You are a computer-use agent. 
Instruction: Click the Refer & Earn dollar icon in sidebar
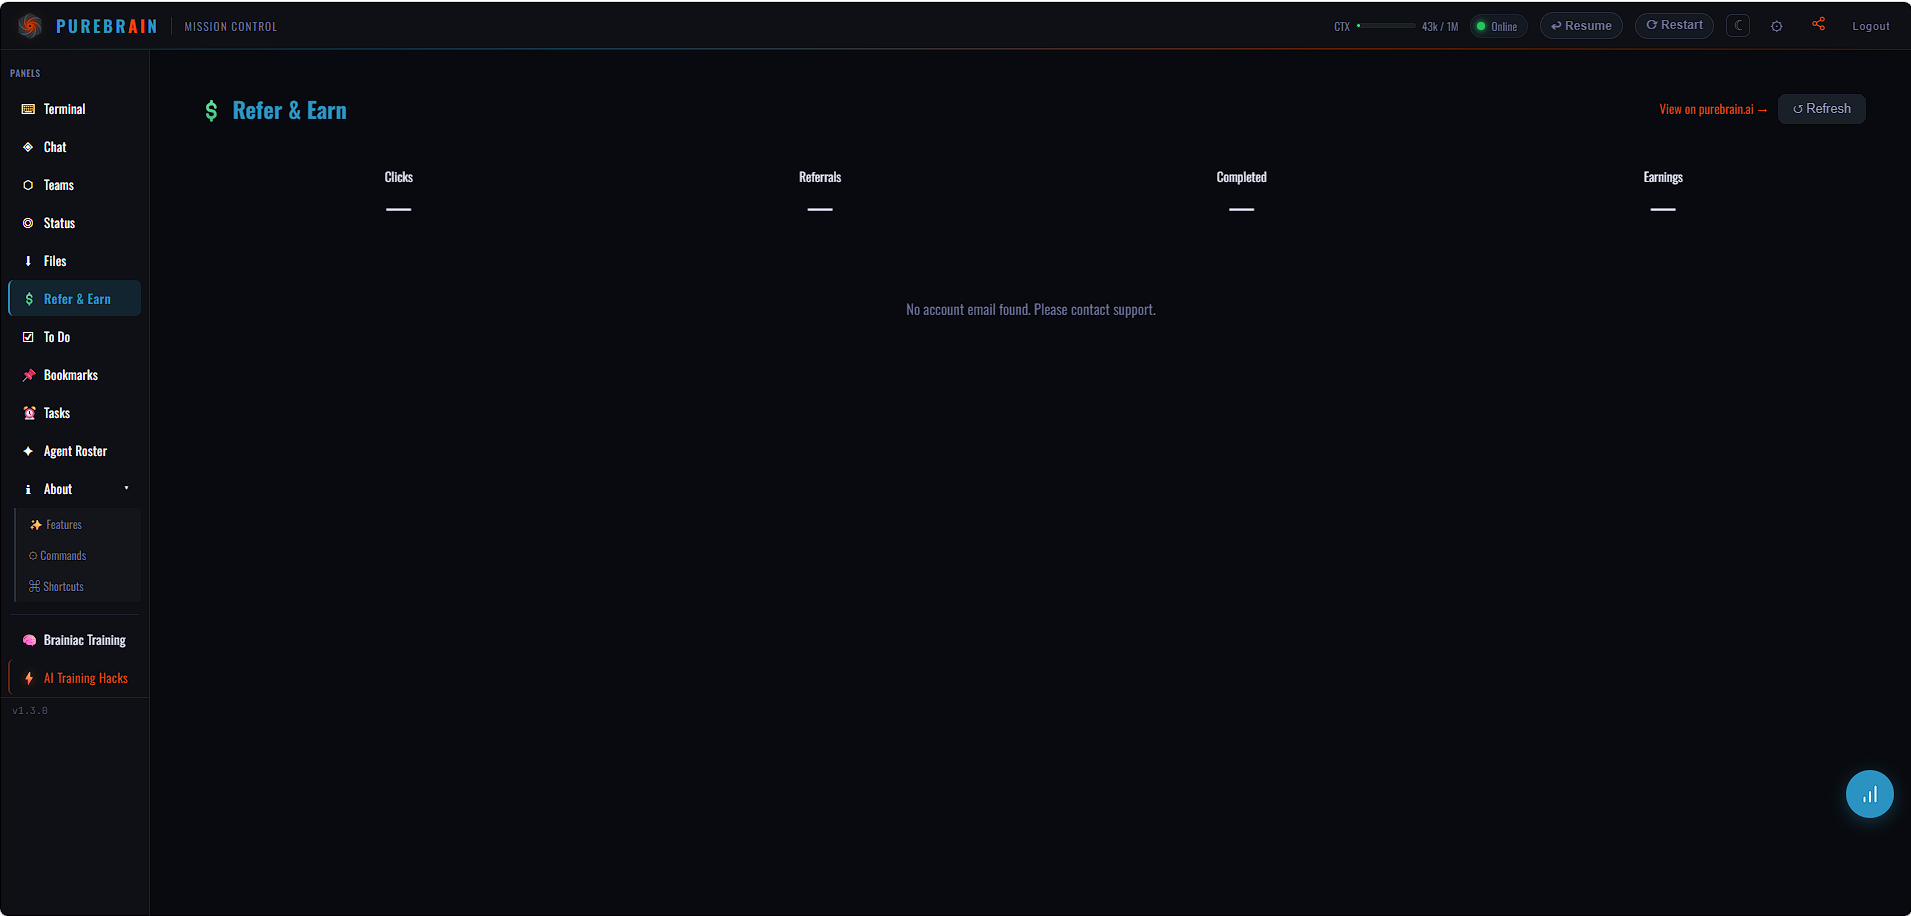click(x=29, y=299)
